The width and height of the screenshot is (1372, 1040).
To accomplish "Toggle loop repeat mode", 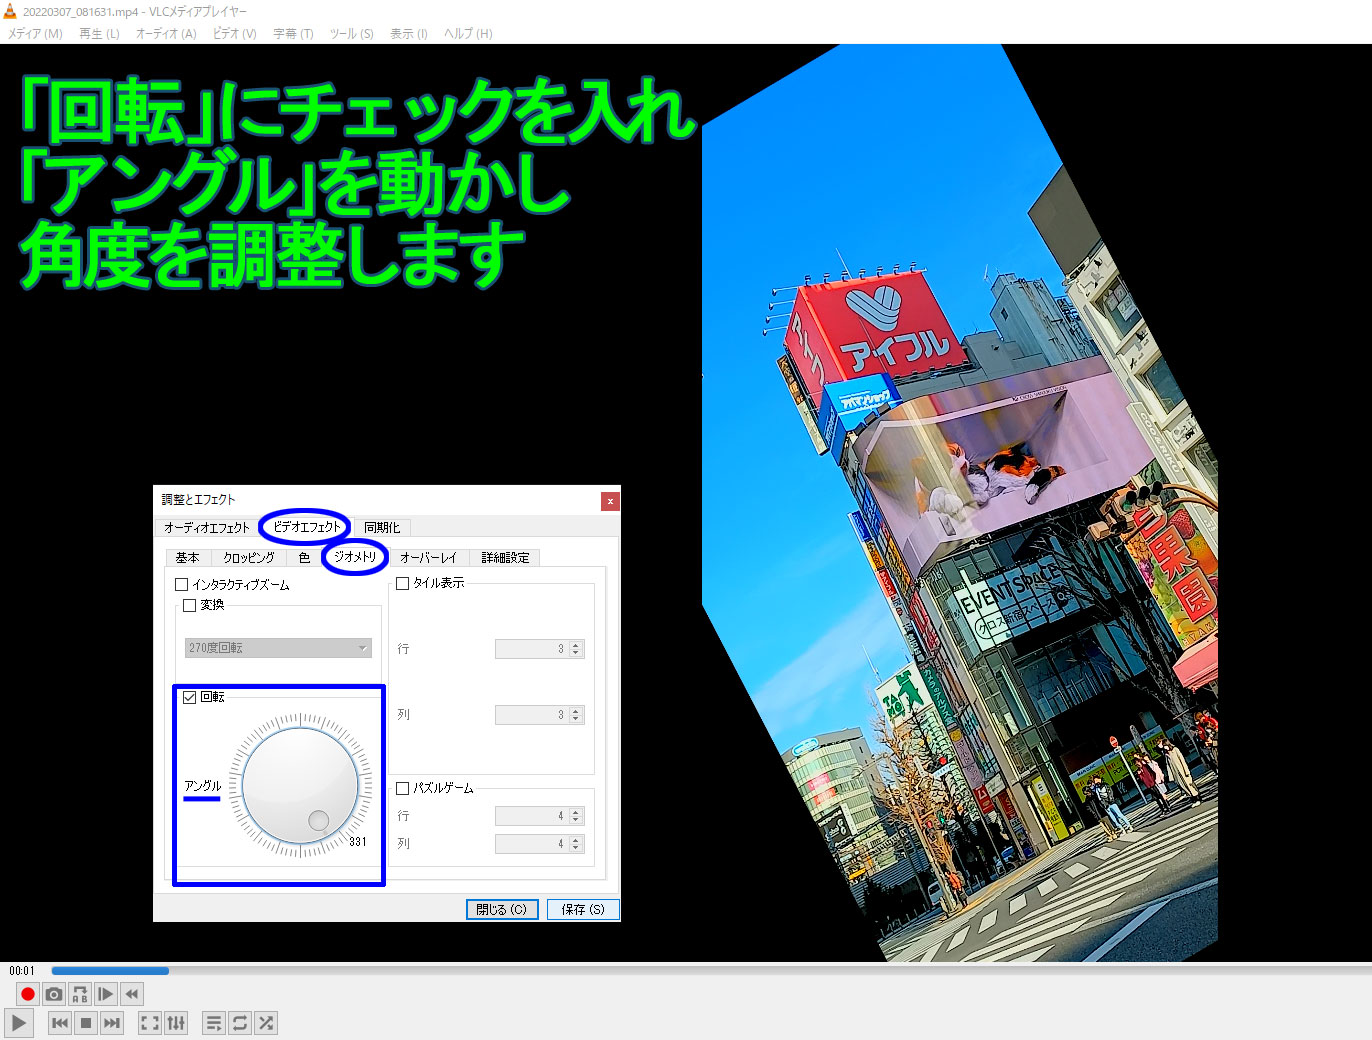I will click(x=240, y=1023).
